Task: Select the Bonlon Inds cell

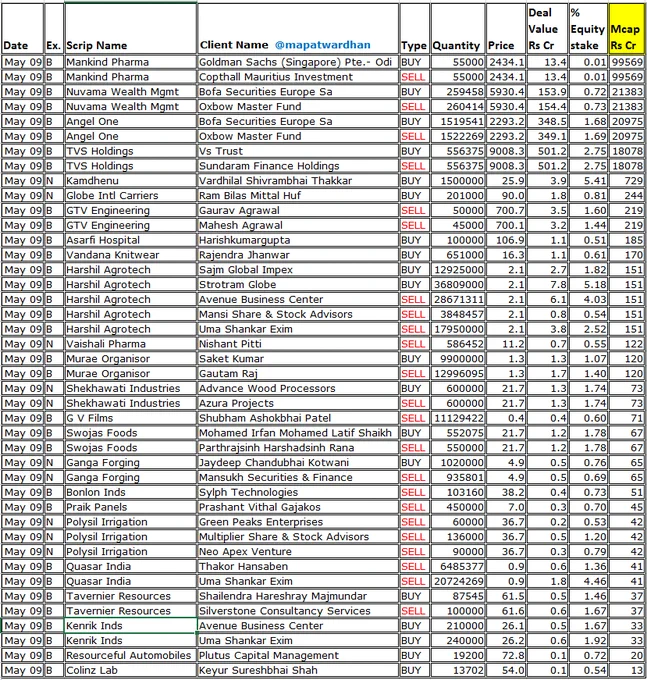Action: [130, 492]
